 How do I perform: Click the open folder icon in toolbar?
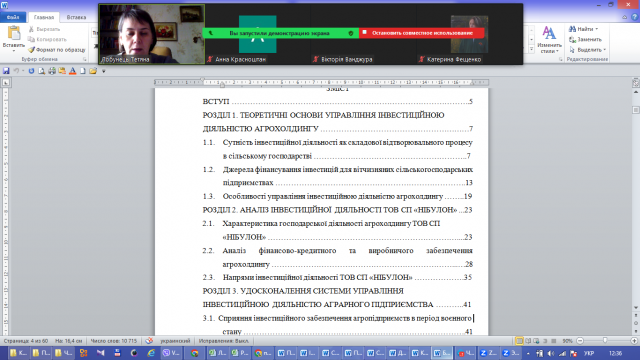coord(93,71)
